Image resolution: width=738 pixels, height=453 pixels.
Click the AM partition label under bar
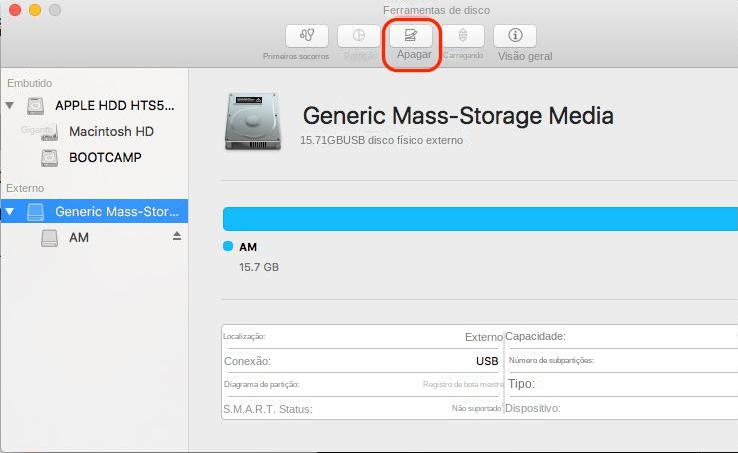[248, 247]
